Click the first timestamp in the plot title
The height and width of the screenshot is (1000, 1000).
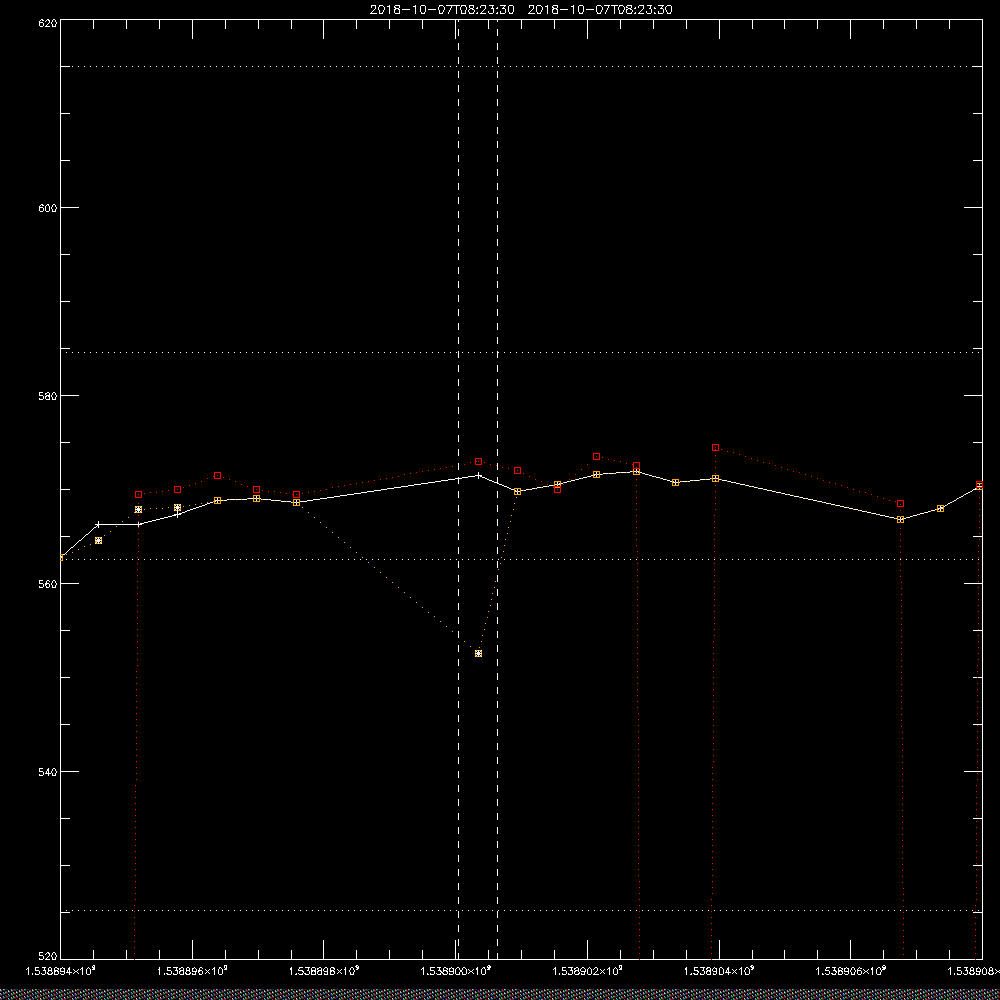click(442, 10)
